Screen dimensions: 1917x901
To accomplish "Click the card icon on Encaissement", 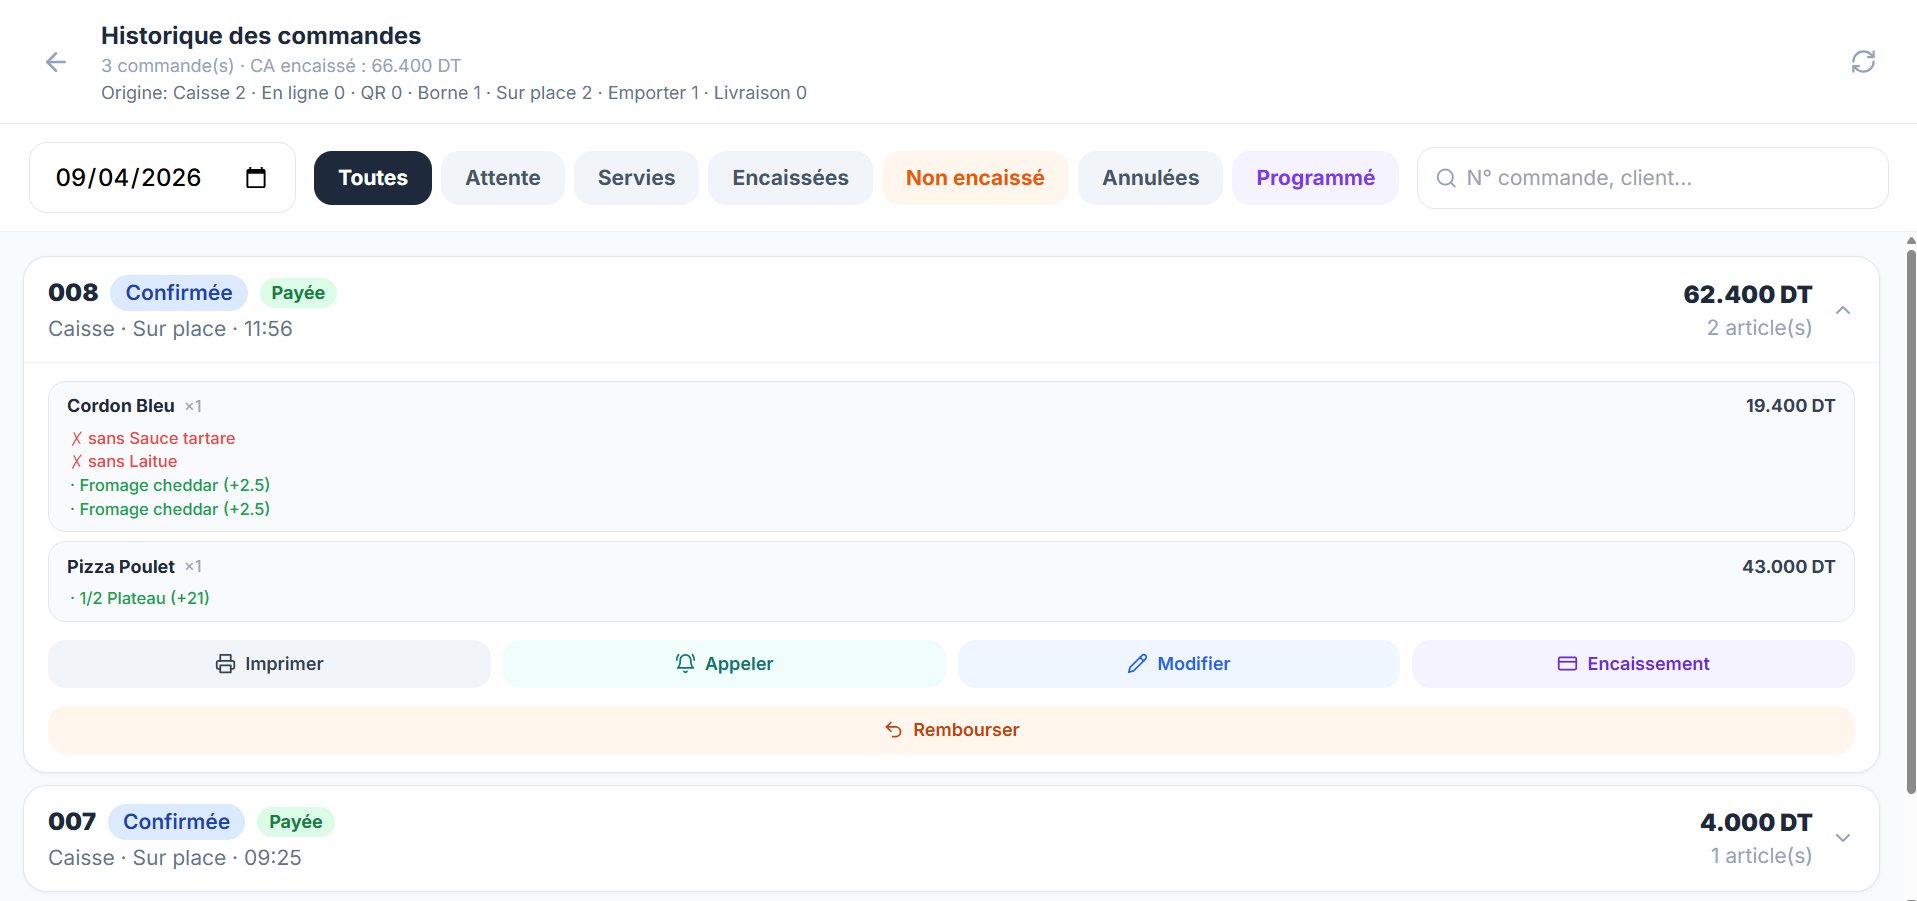I will [1567, 664].
